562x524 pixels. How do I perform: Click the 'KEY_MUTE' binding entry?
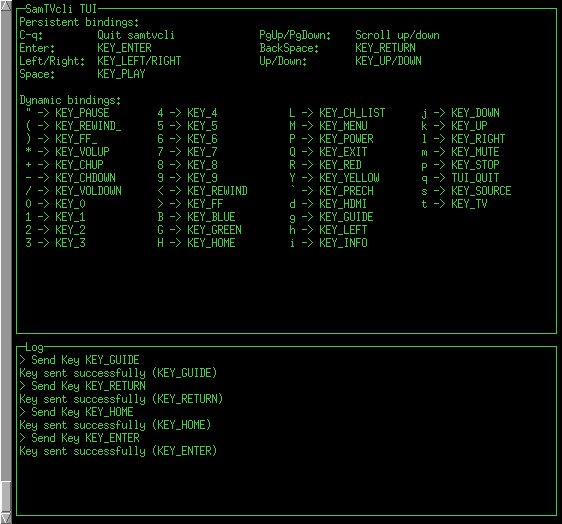point(475,152)
